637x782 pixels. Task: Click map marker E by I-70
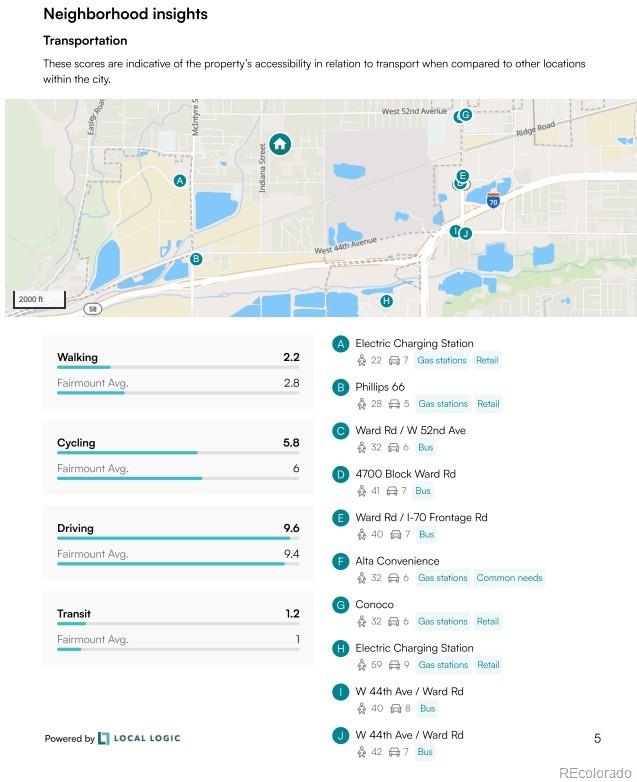tap(462, 176)
